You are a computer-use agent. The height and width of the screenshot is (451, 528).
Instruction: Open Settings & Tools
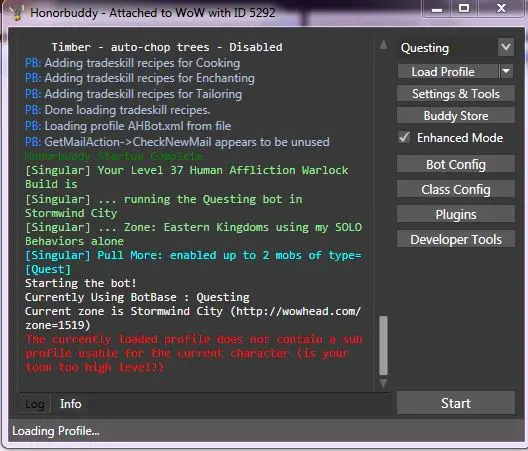(456, 94)
